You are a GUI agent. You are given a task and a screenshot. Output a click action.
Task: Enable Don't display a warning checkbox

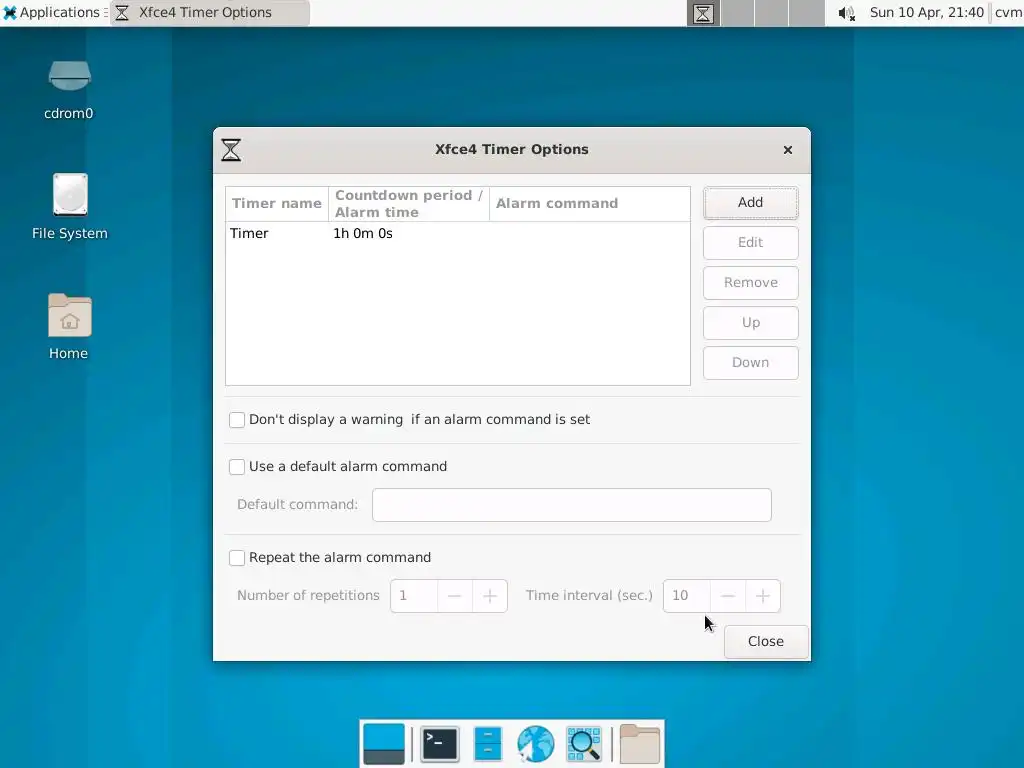click(237, 420)
